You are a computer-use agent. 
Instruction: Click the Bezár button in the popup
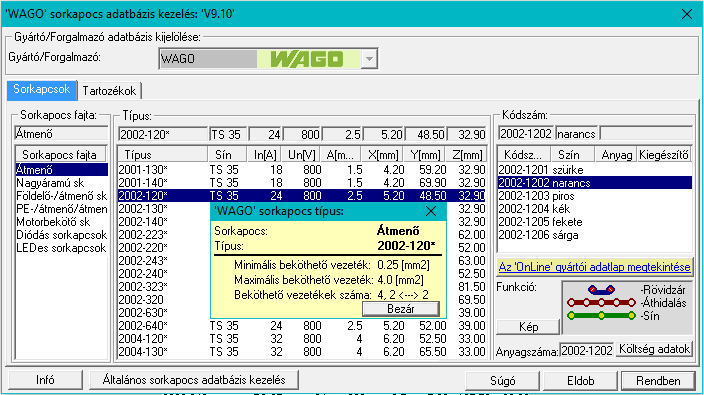(x=400, y=309)
